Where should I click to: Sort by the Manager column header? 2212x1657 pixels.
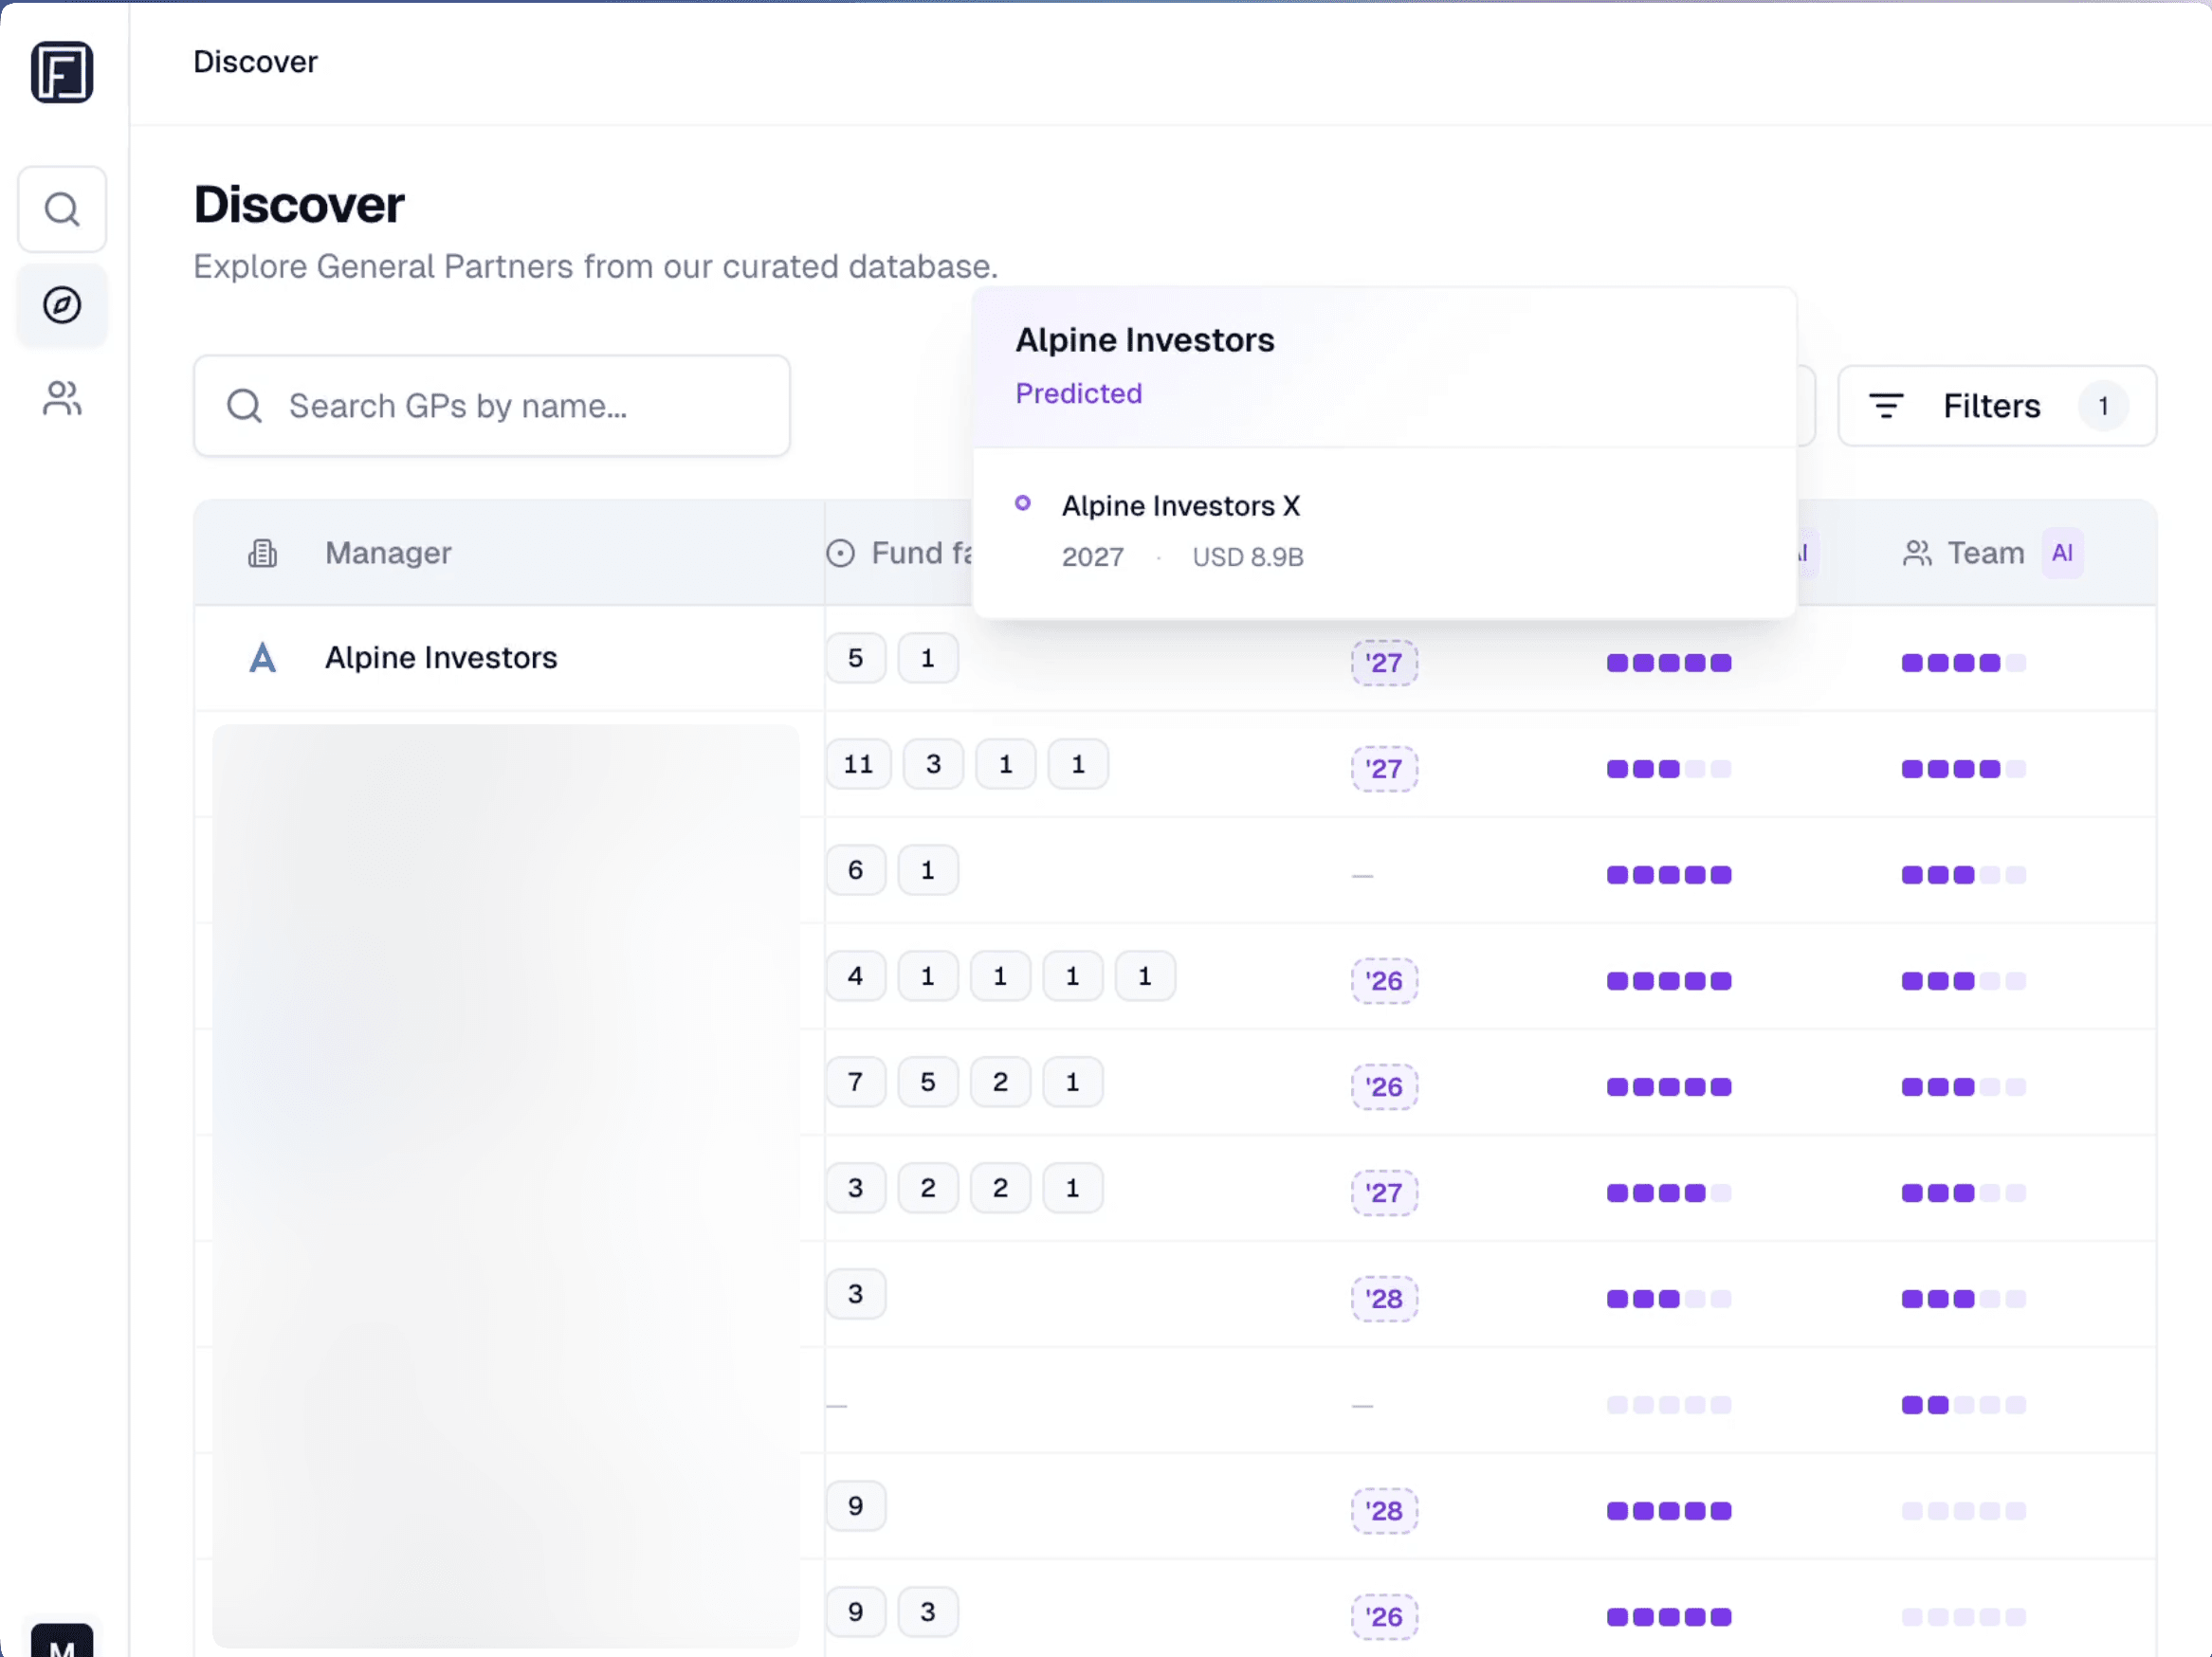(388, 553)
